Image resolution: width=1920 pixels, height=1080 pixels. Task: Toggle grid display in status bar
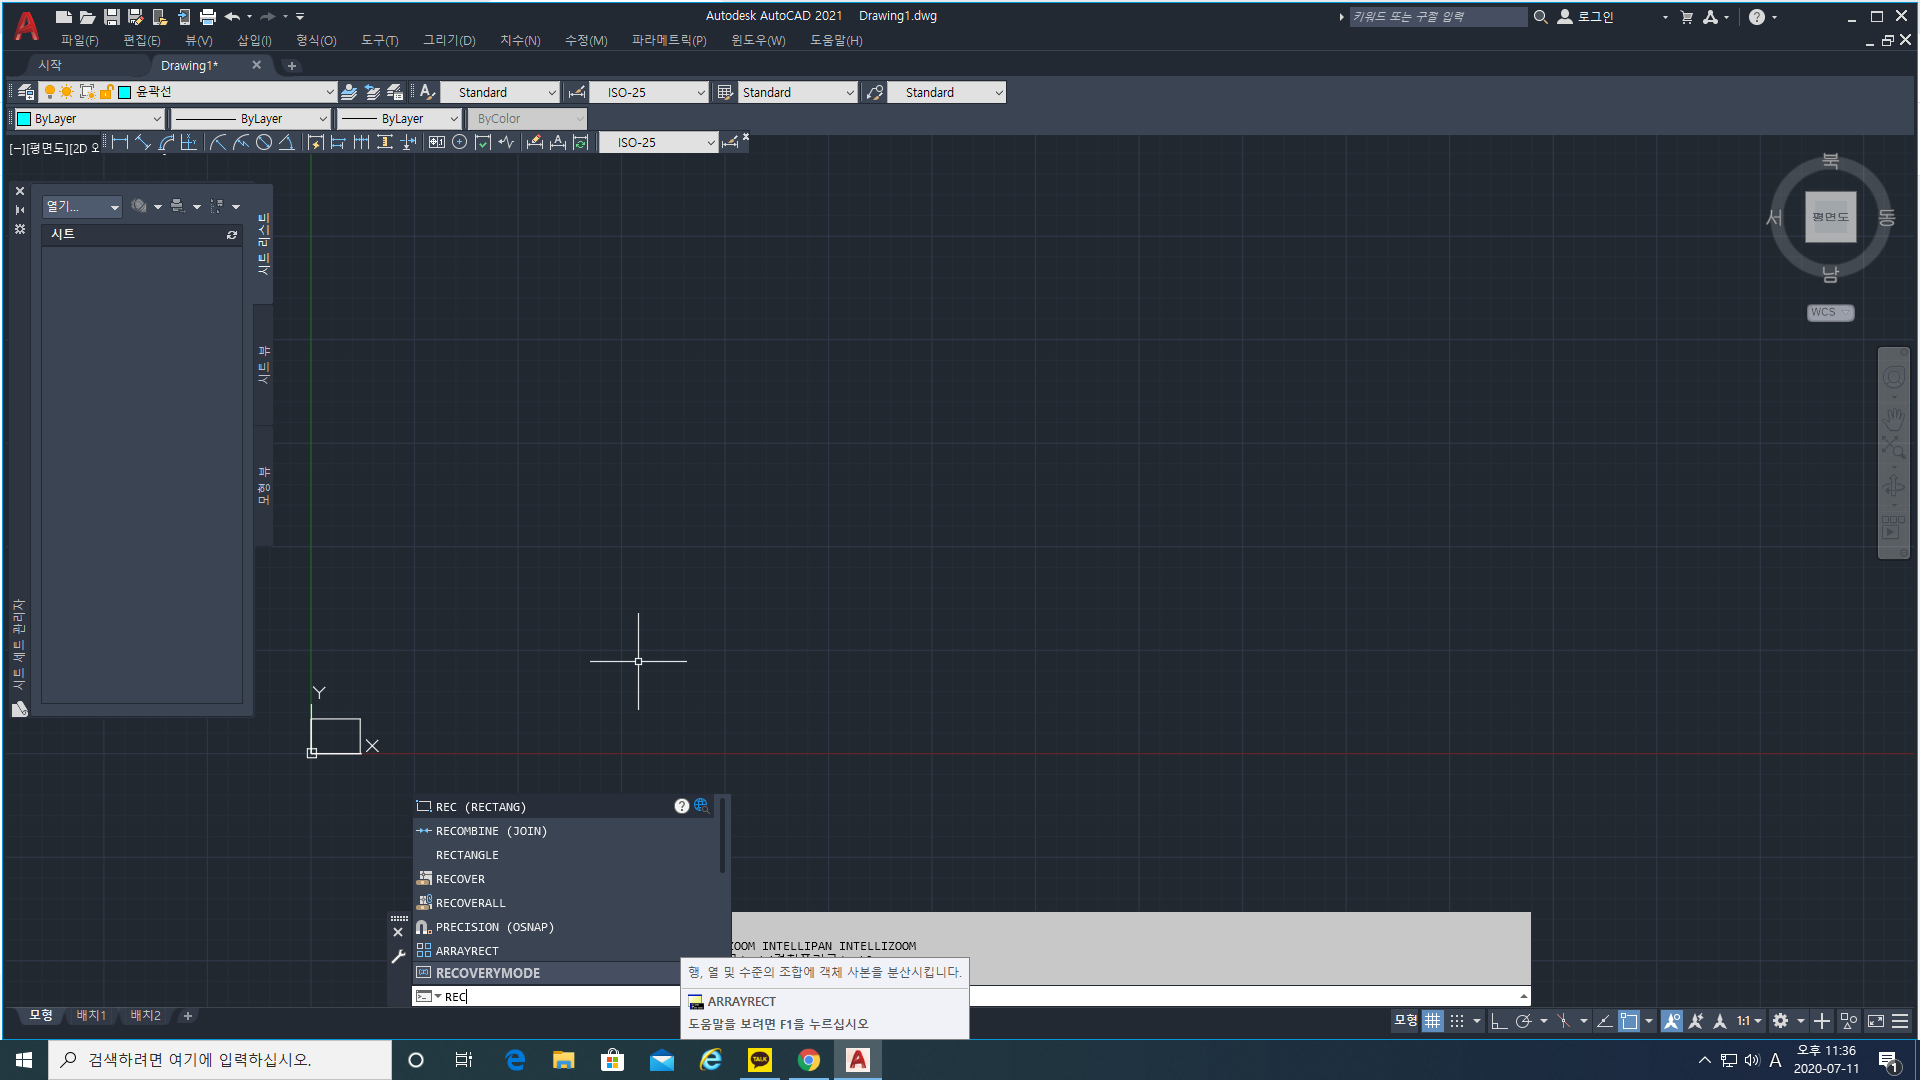click(x=1433, y=1021)
